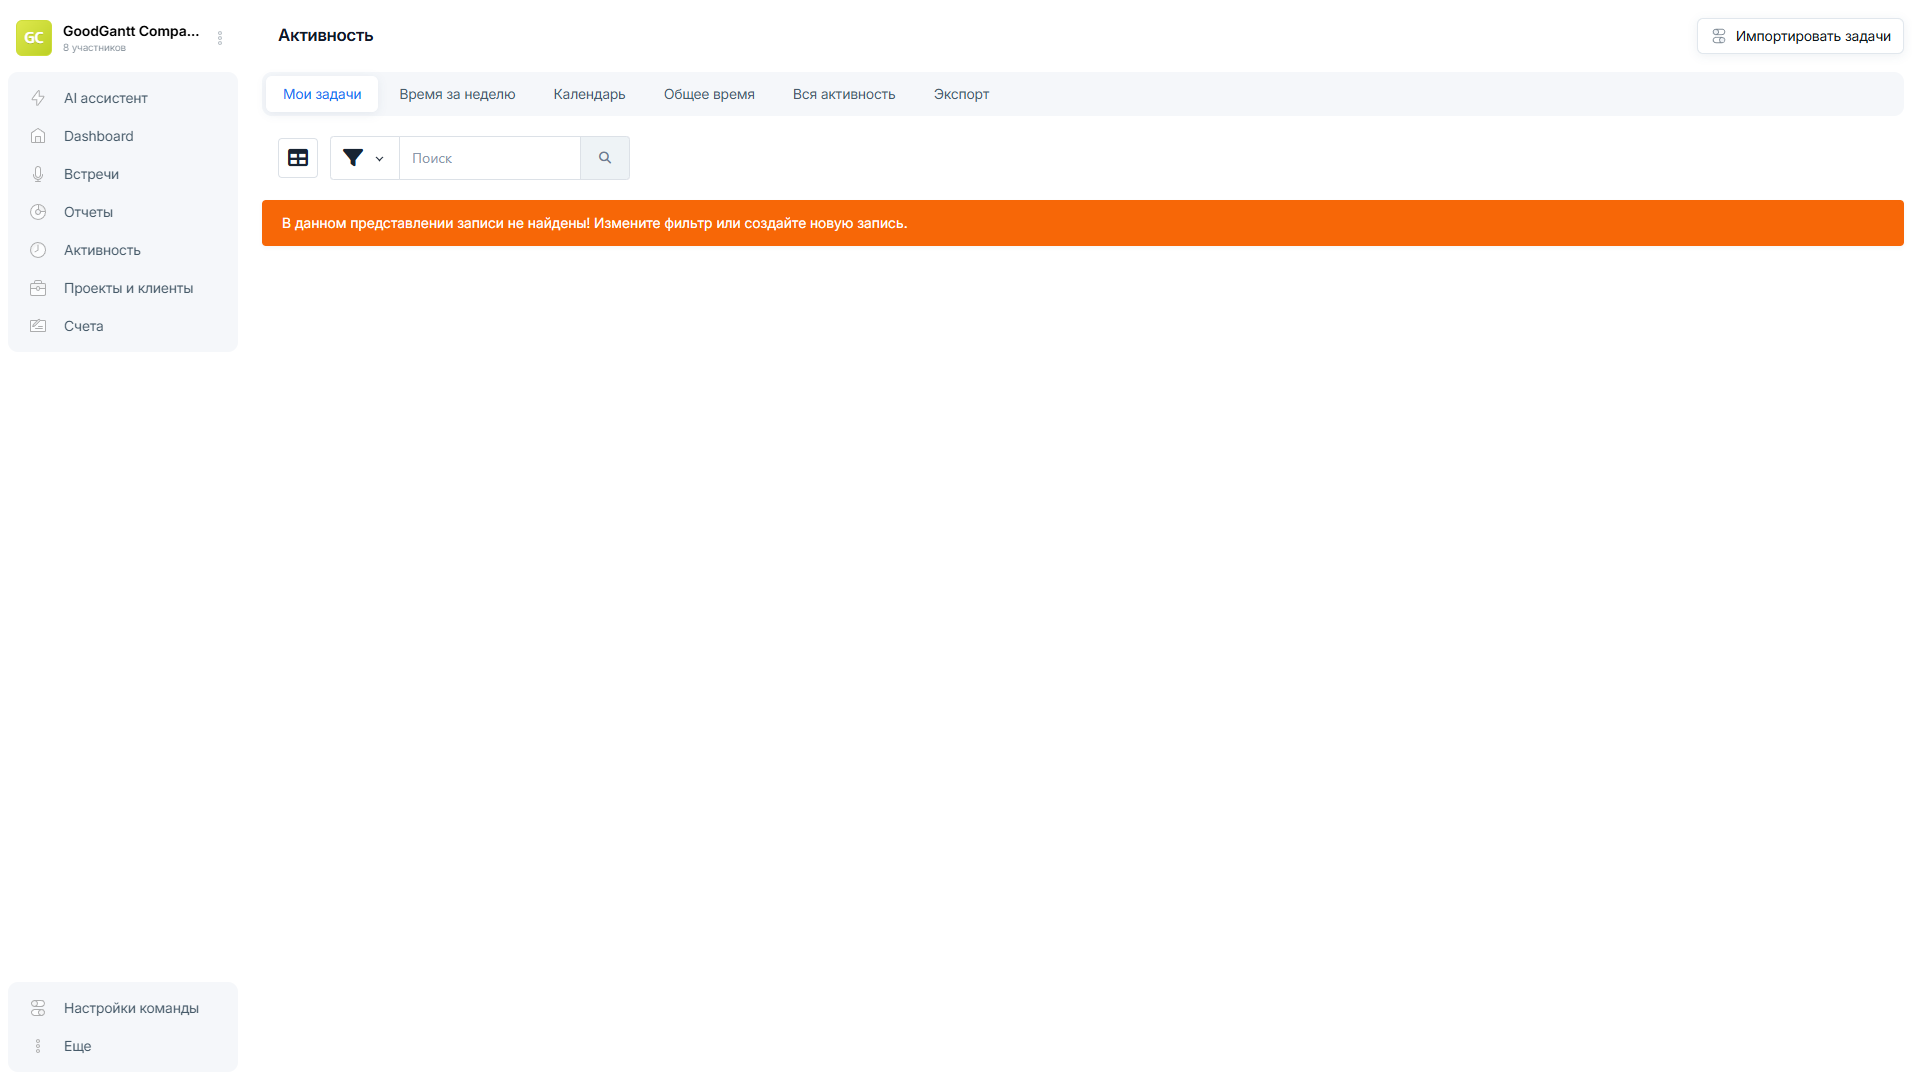Screen dimensions: 1920x1080
Task: Open the Вся активность tab
Action: pyautogui.click(x=843, y=93)
